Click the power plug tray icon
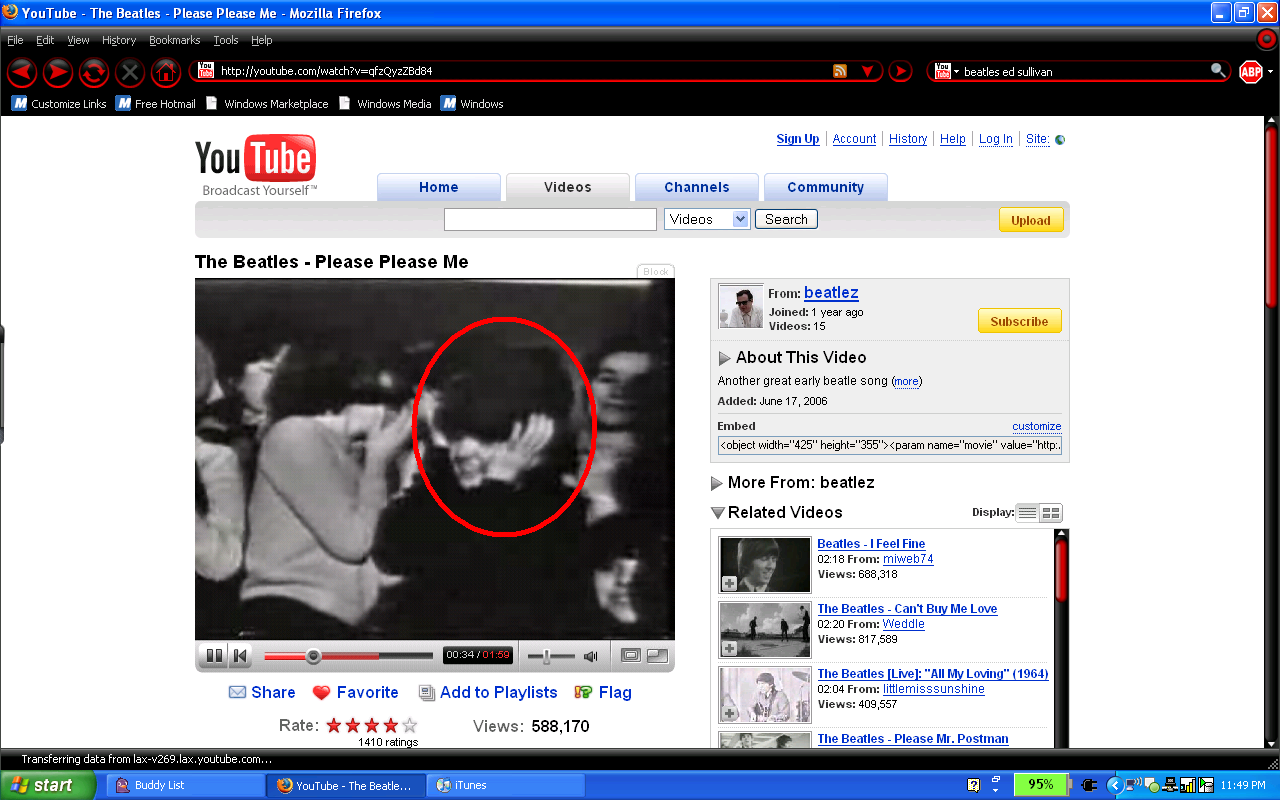 coord(1089,785)
